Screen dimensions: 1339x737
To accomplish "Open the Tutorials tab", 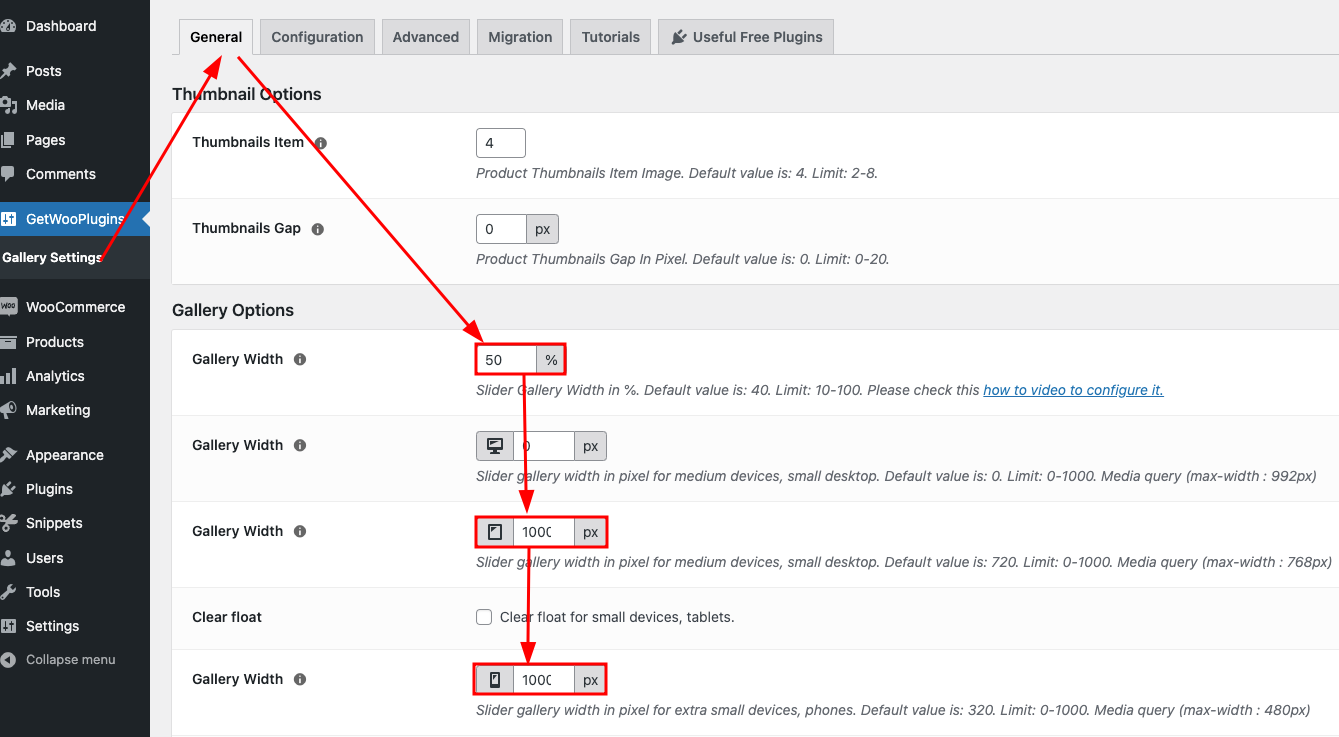I will pyautogui.click(x=611, y=37).
